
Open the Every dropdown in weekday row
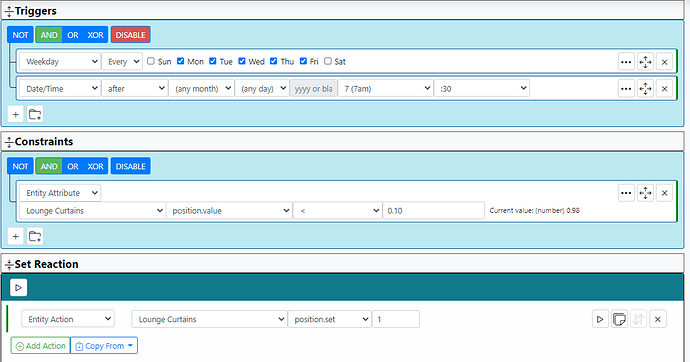click(x=122, y=62)
